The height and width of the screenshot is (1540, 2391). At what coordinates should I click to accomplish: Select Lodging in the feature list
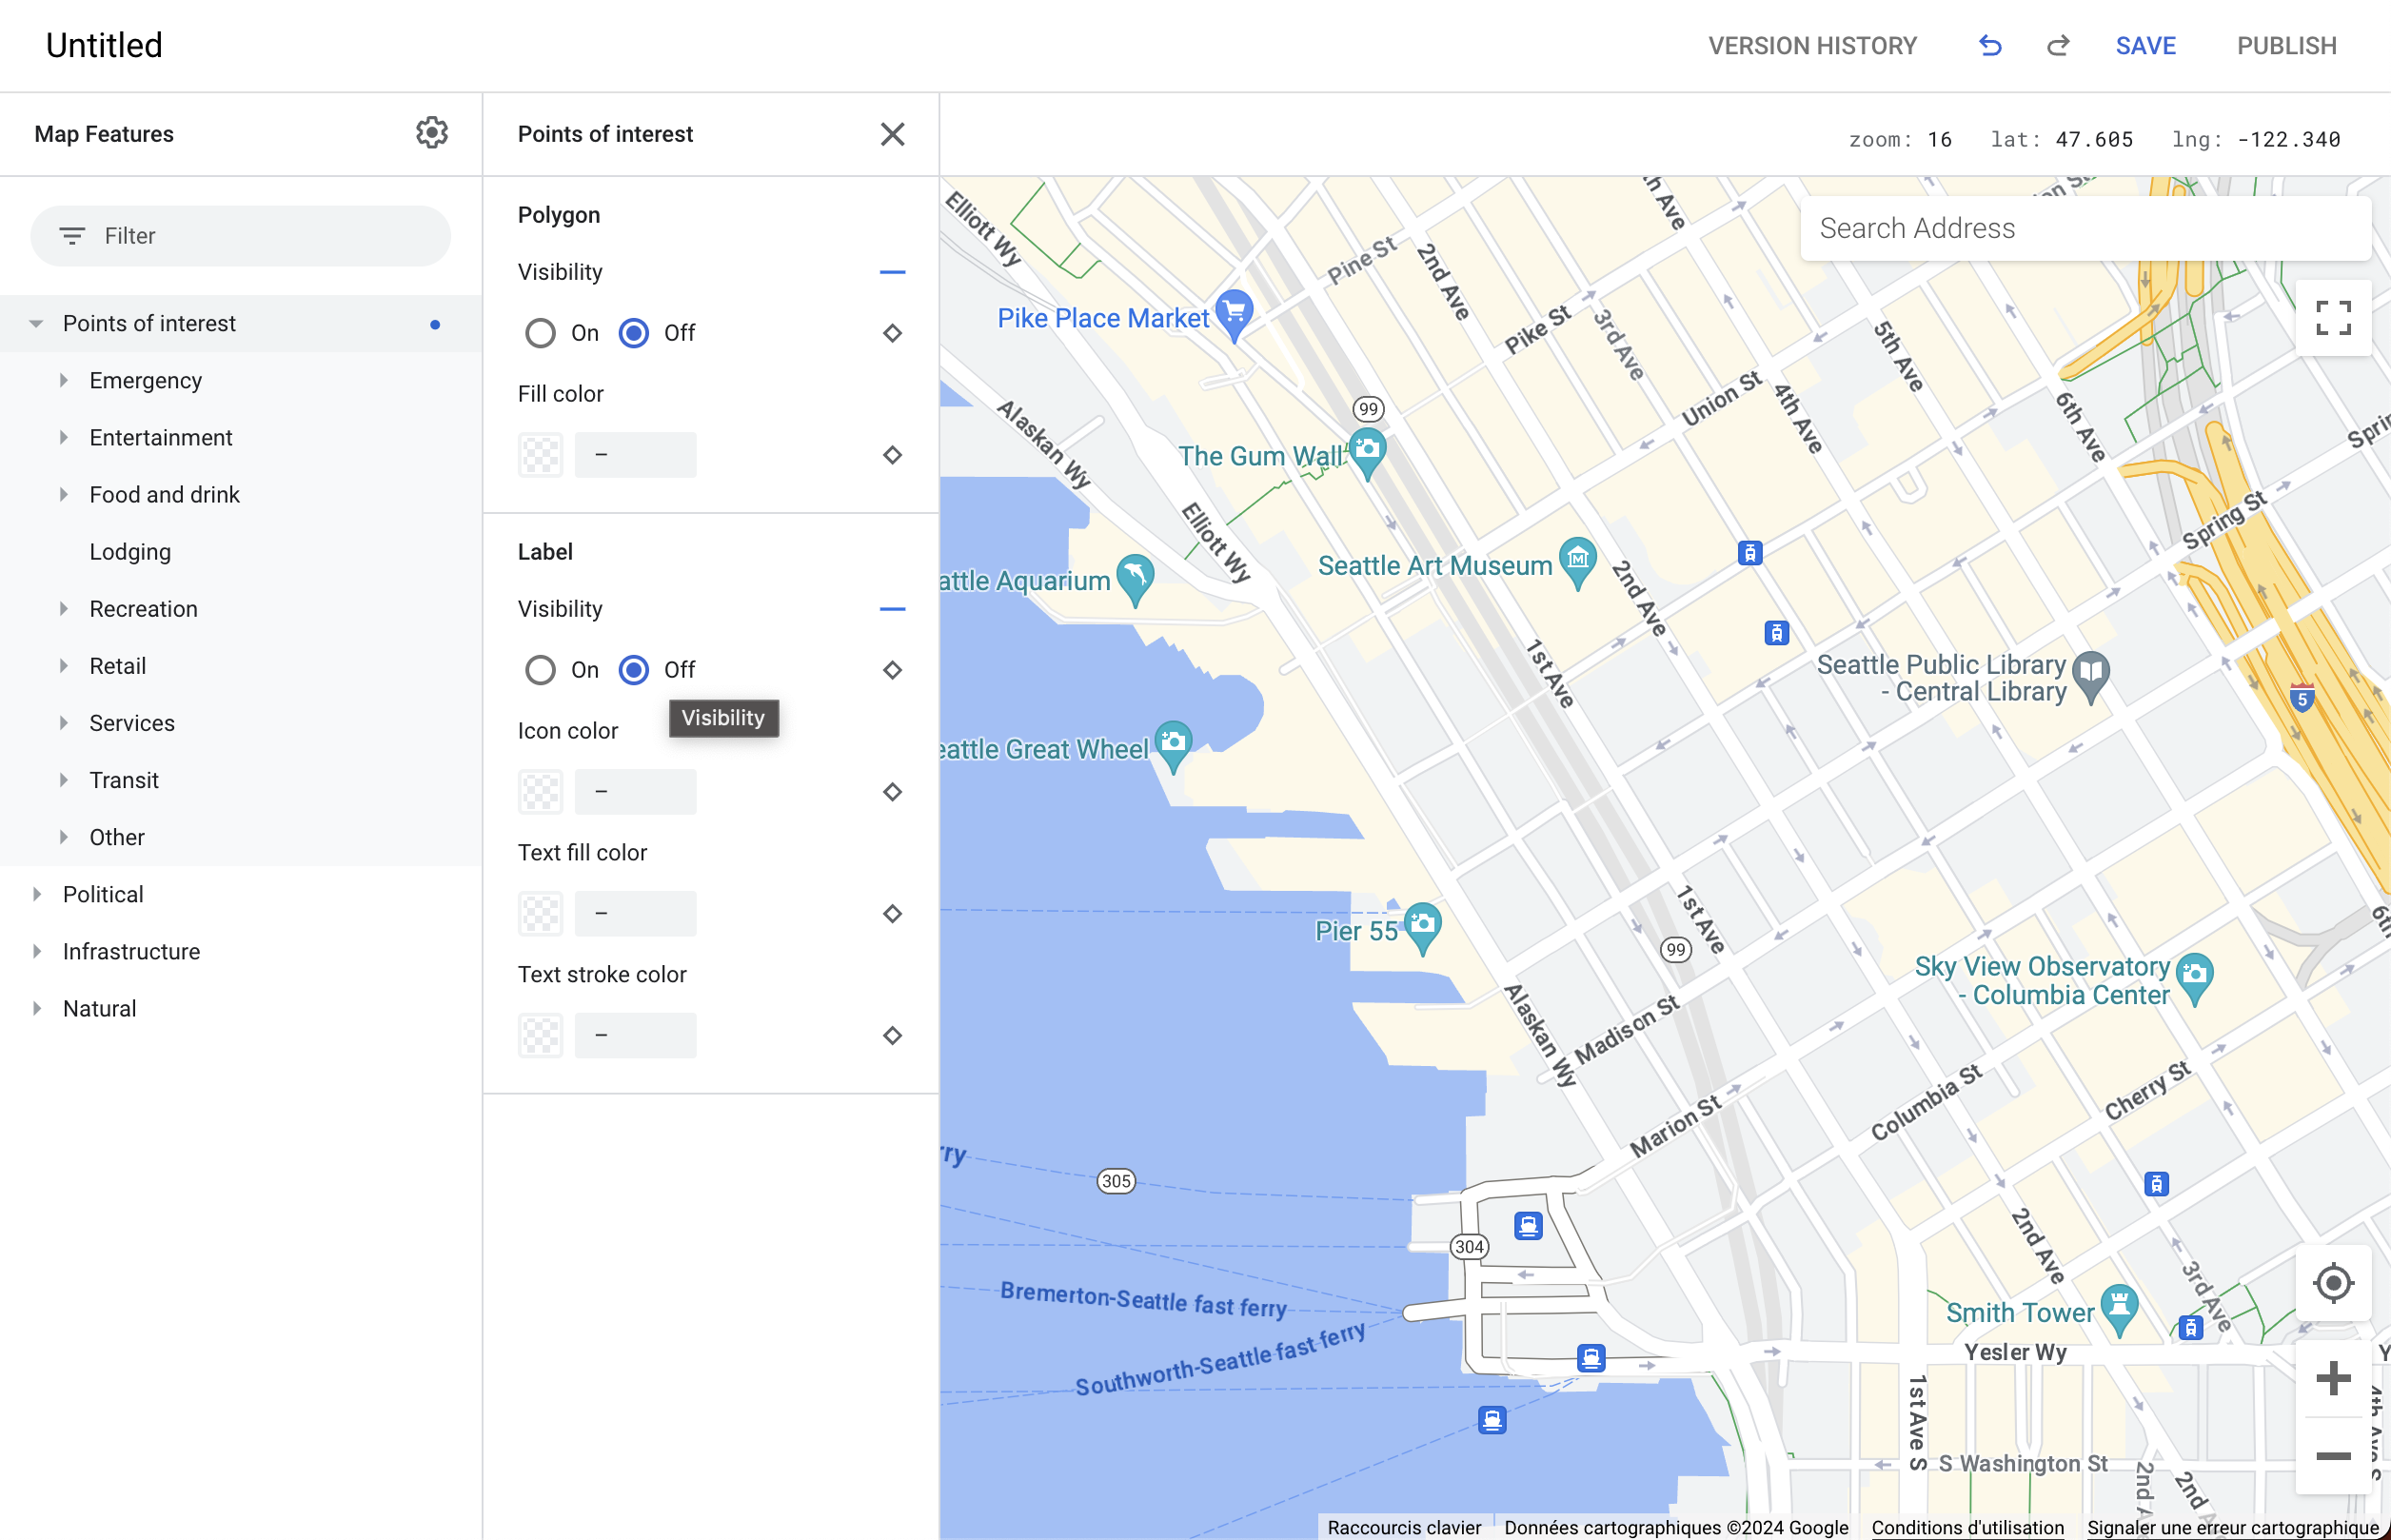pyautogui.click(x=130, y=552)
